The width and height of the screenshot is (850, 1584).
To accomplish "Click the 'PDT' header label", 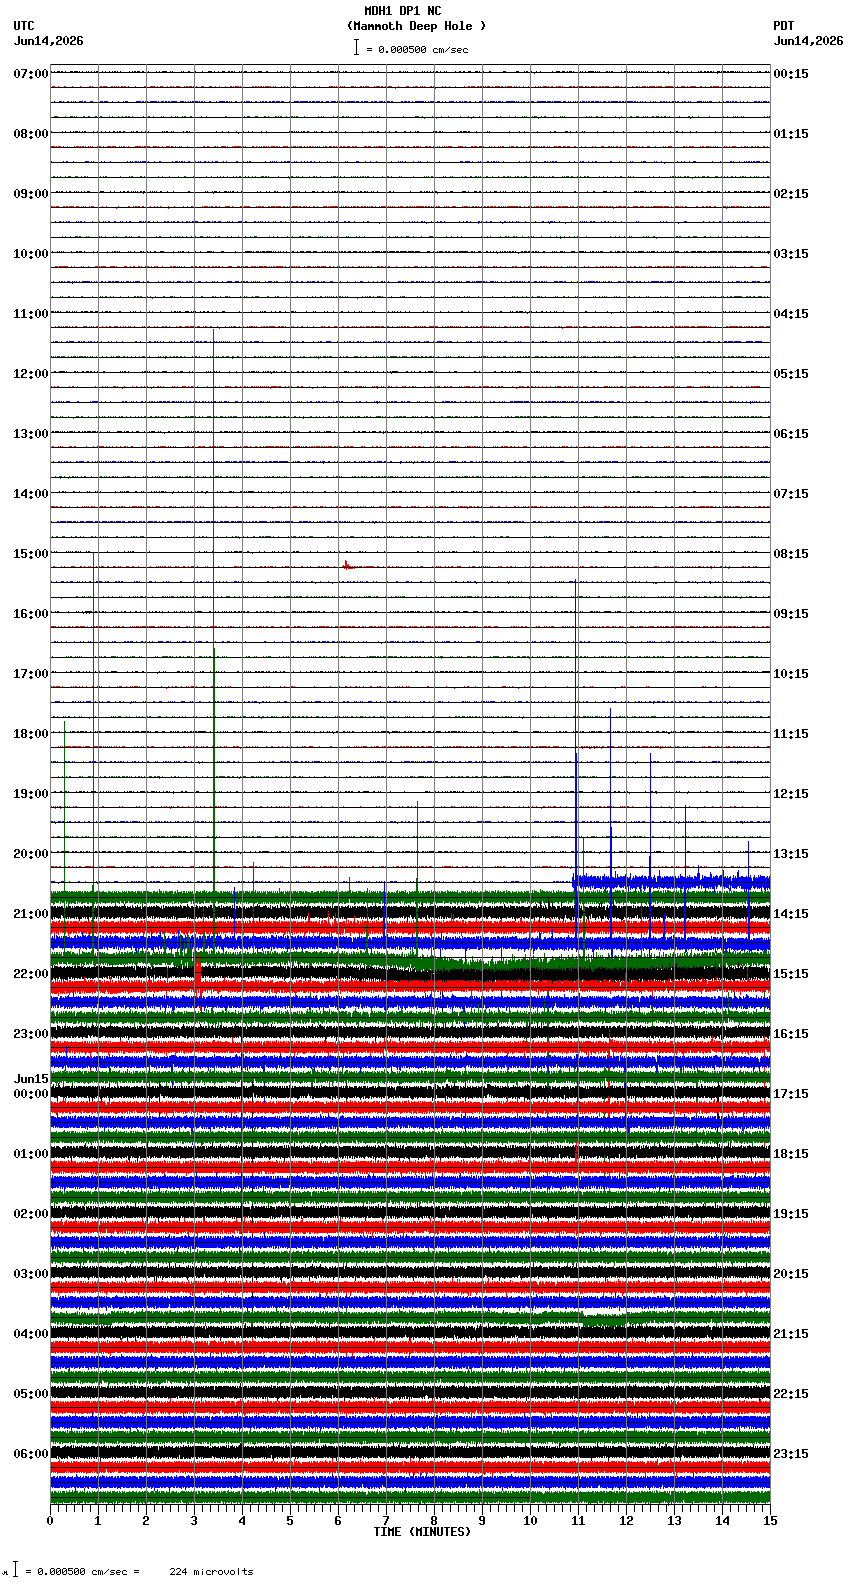I will pyautogui.click(x=784, y=26).
